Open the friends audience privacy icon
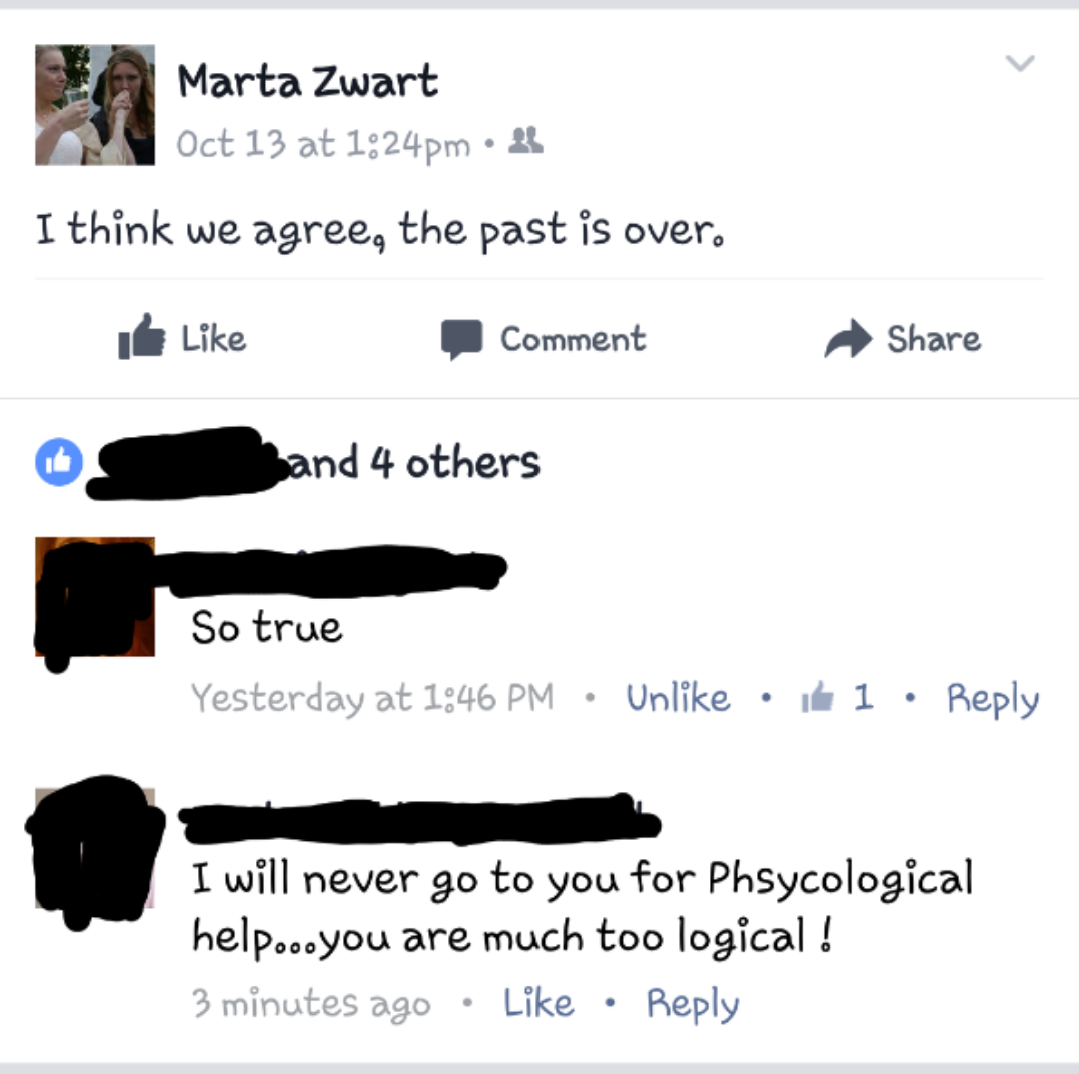 pos(526,141)
